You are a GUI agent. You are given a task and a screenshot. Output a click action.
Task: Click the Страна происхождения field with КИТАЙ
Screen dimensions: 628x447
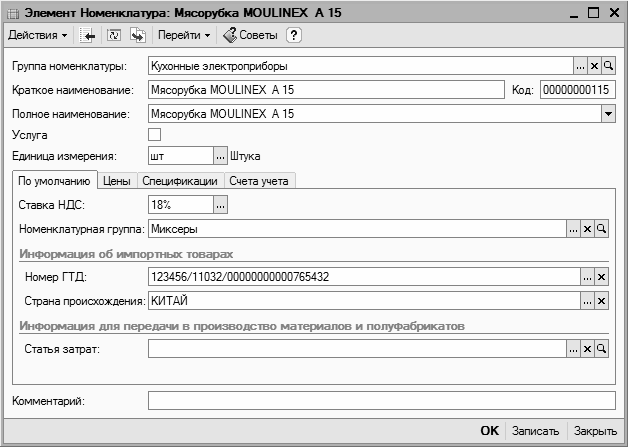[364, 301]
